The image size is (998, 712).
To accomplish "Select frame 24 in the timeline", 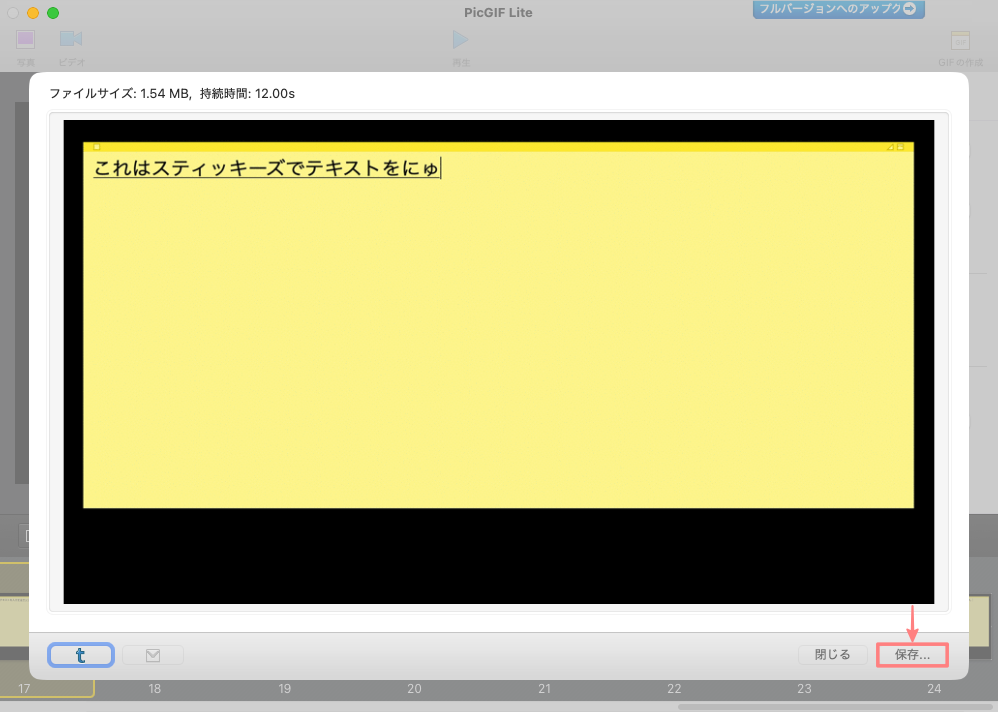I will pyautogui.click(x=934, y=689).
